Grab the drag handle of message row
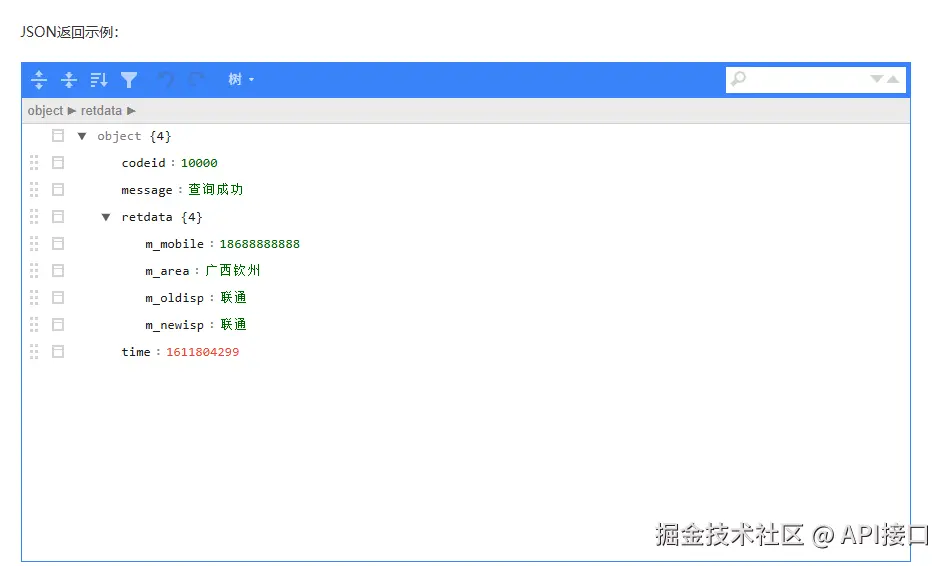 34,190
